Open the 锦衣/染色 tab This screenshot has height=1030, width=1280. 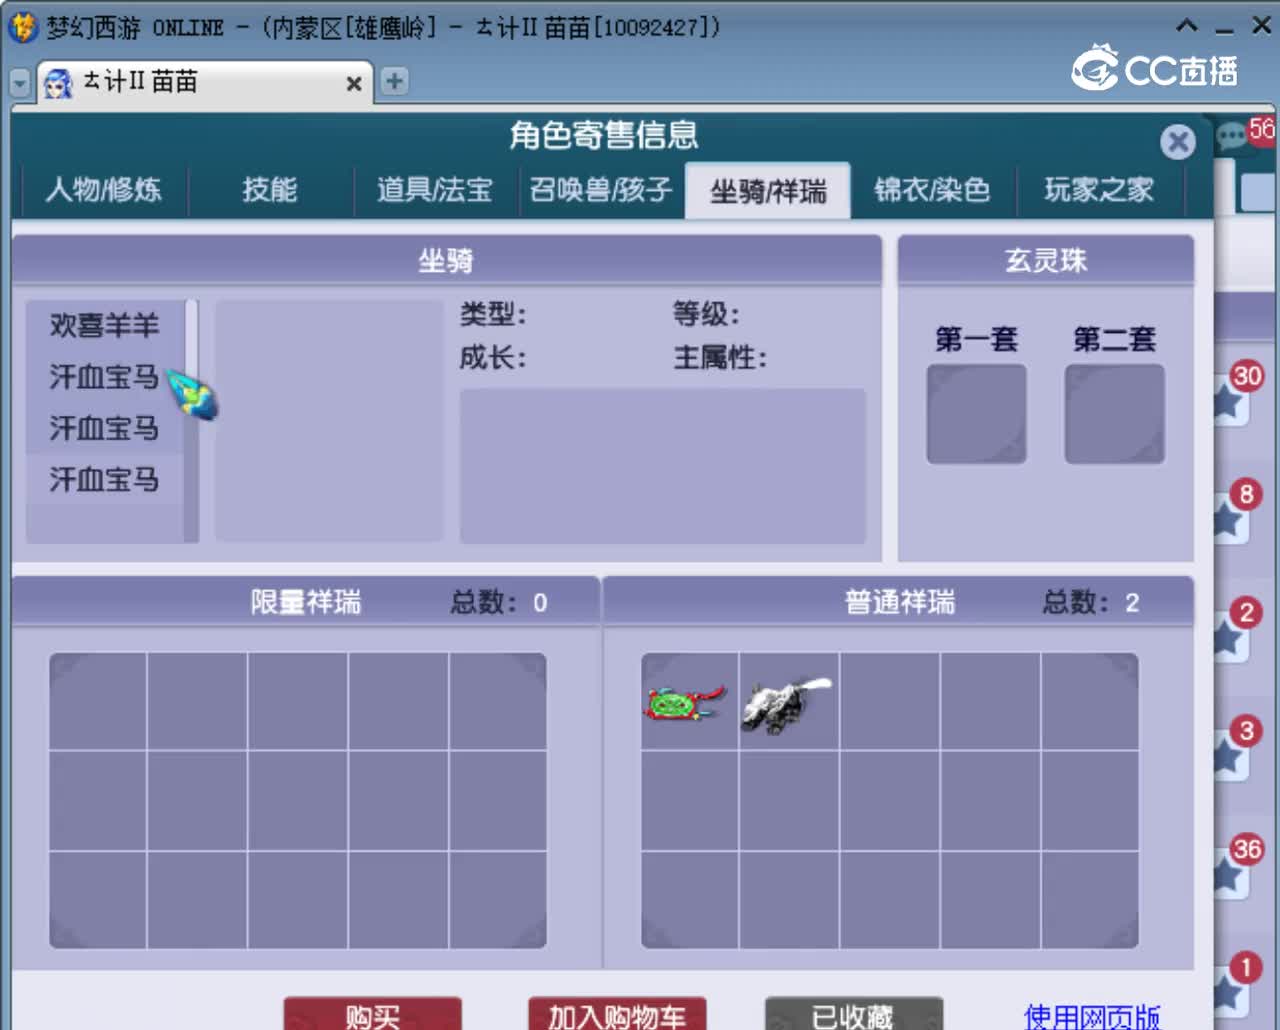(x=930, y=190)
